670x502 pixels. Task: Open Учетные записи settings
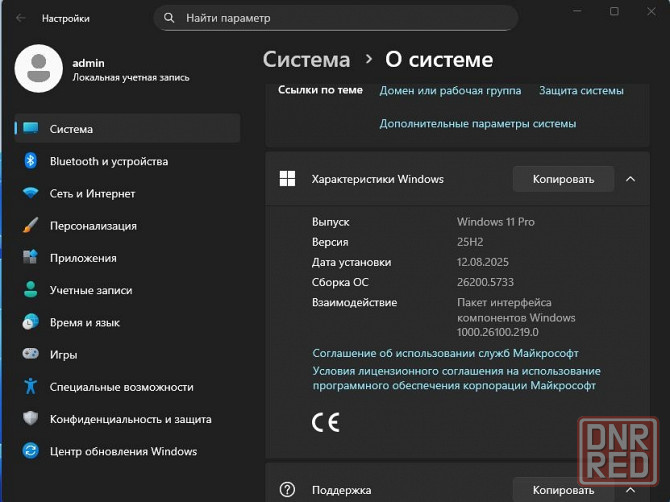[127, 290]
